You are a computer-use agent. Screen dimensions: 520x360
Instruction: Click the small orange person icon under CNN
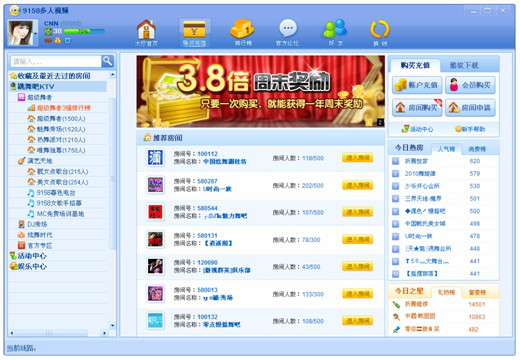pos(58,41)
